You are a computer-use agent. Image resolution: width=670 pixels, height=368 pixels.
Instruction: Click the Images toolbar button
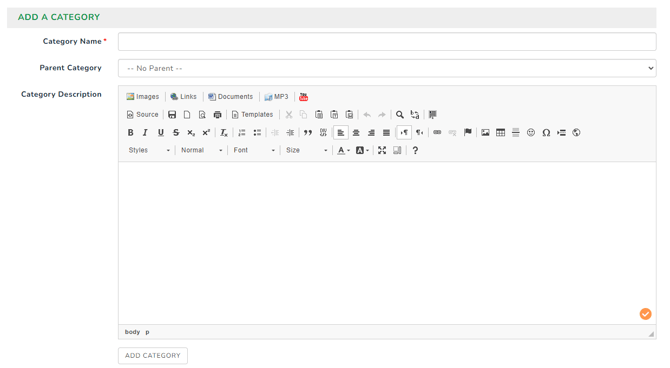tap(143, 97)
